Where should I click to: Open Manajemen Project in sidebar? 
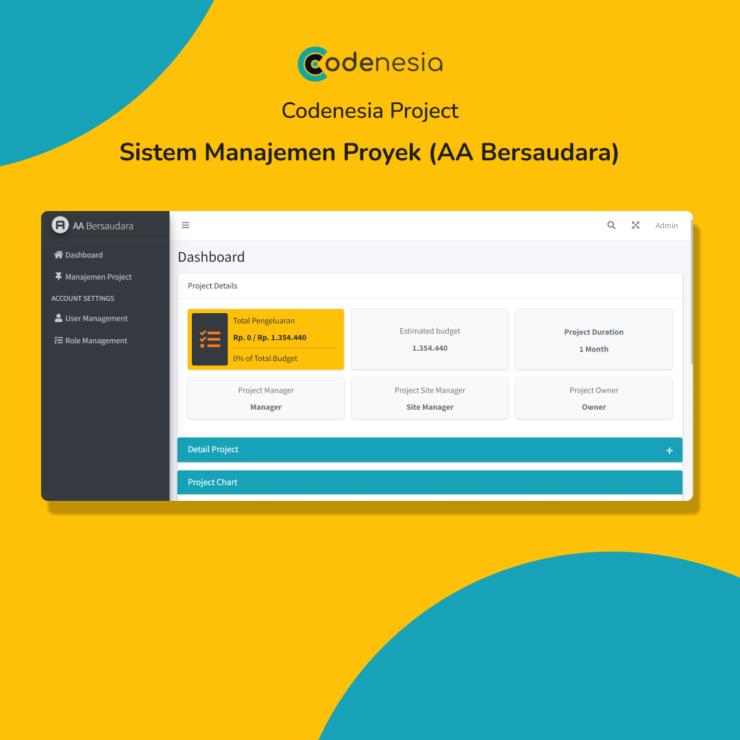98,277
